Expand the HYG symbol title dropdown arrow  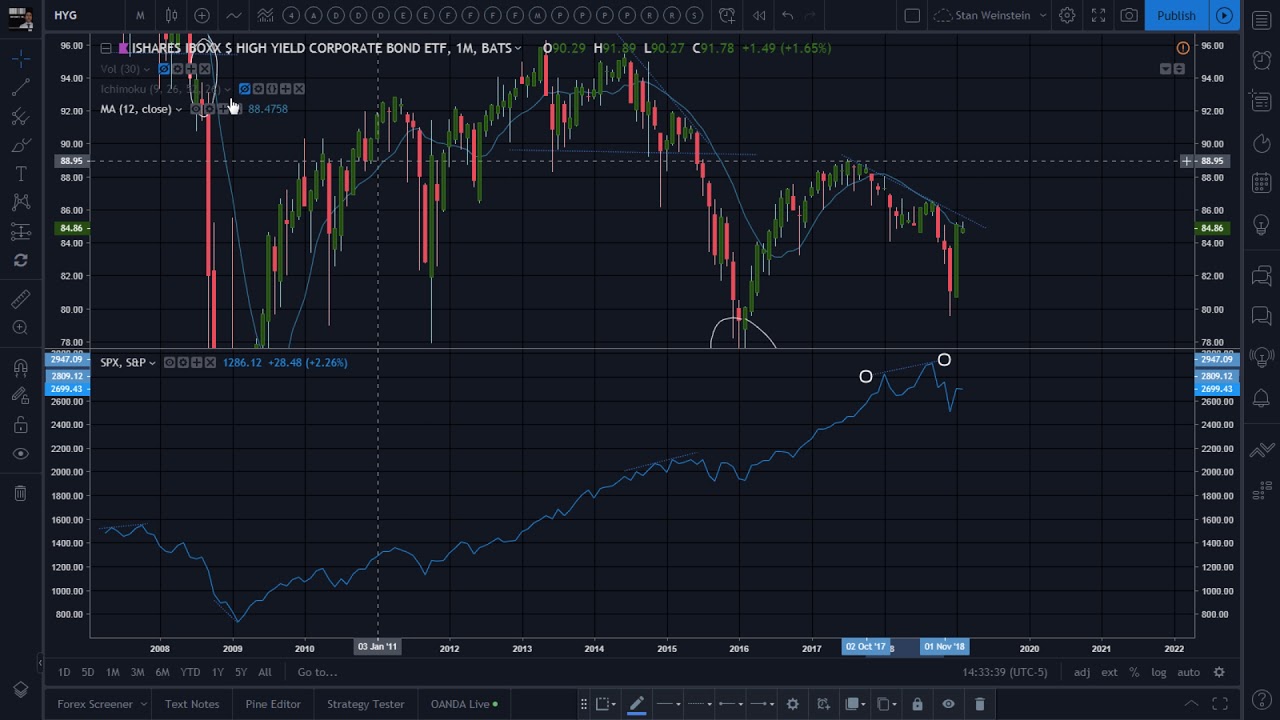pyautogui.click(x=517, y=48)
